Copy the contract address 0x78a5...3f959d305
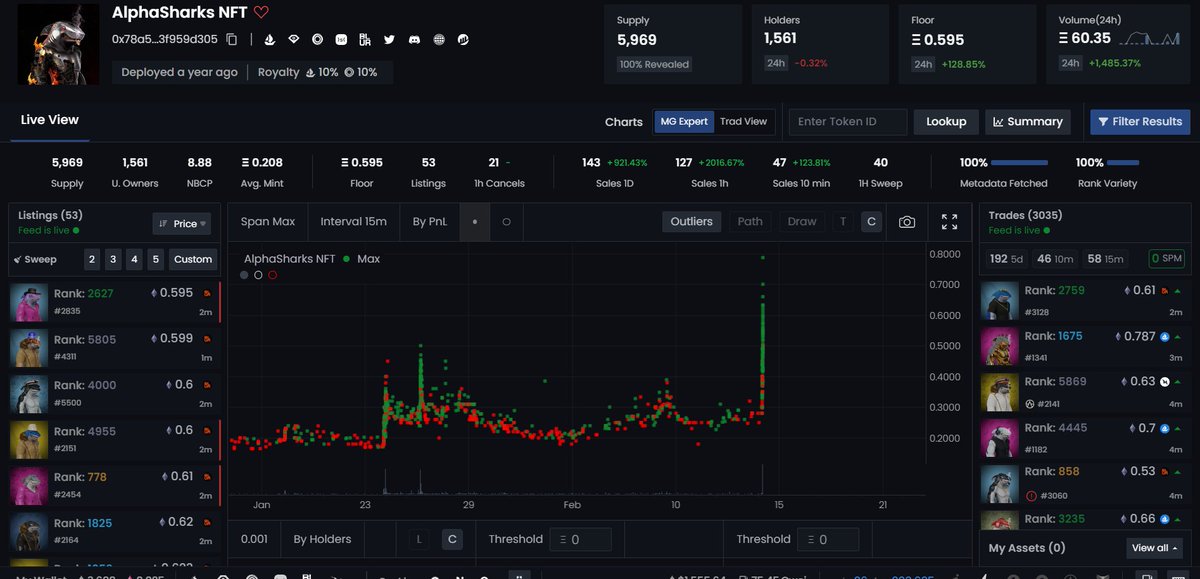This screenshot has width=1200, height=579. [232, 40]
